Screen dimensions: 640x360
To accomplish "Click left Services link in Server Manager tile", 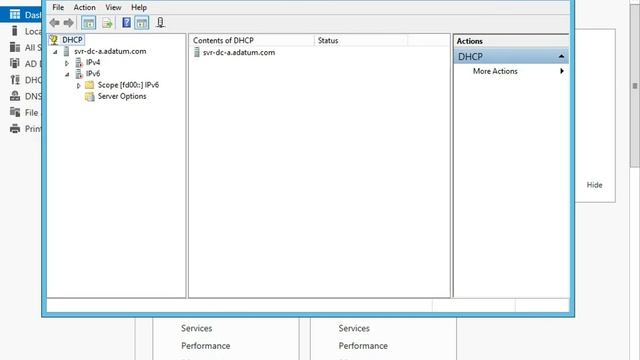I will [x=196, y=328].
